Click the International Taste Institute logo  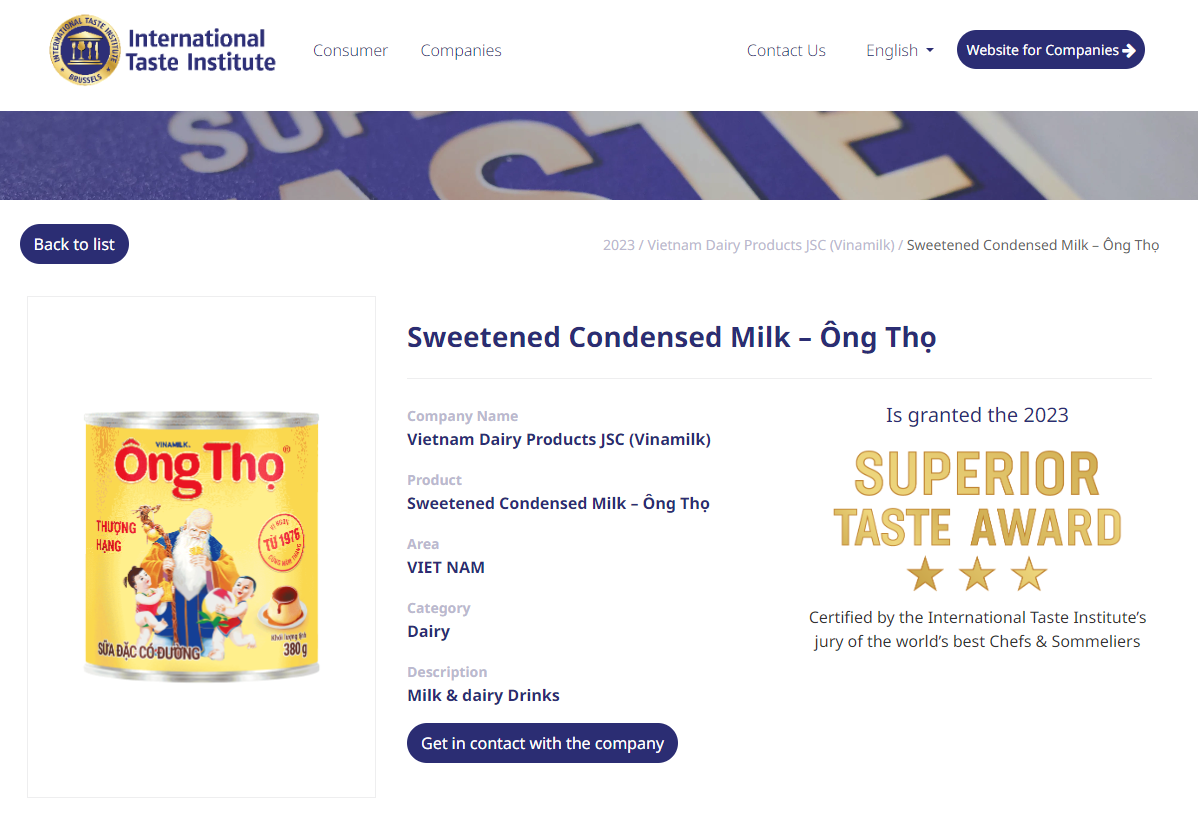(160, 49)
